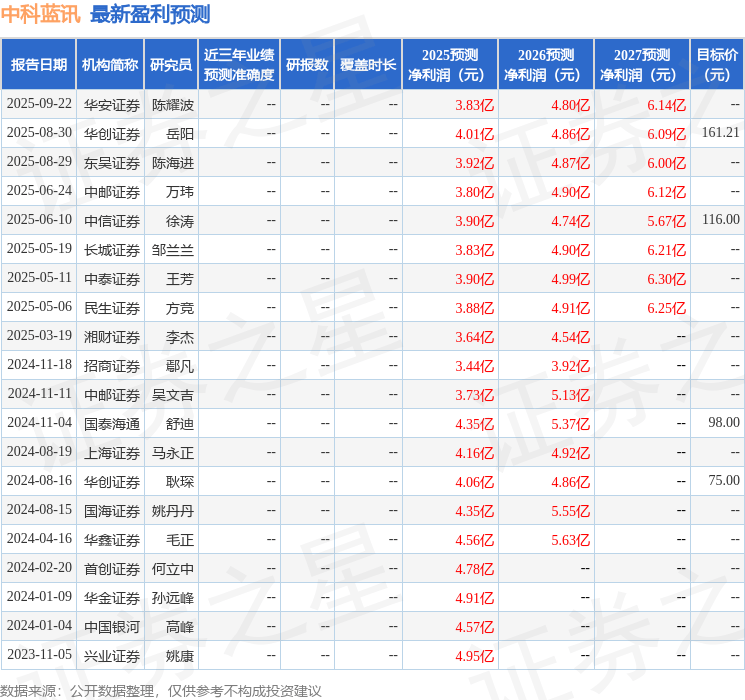Open the 国泰海通 institution entry
The width and height of the screenshot is (745, 700).
[111, 424]
